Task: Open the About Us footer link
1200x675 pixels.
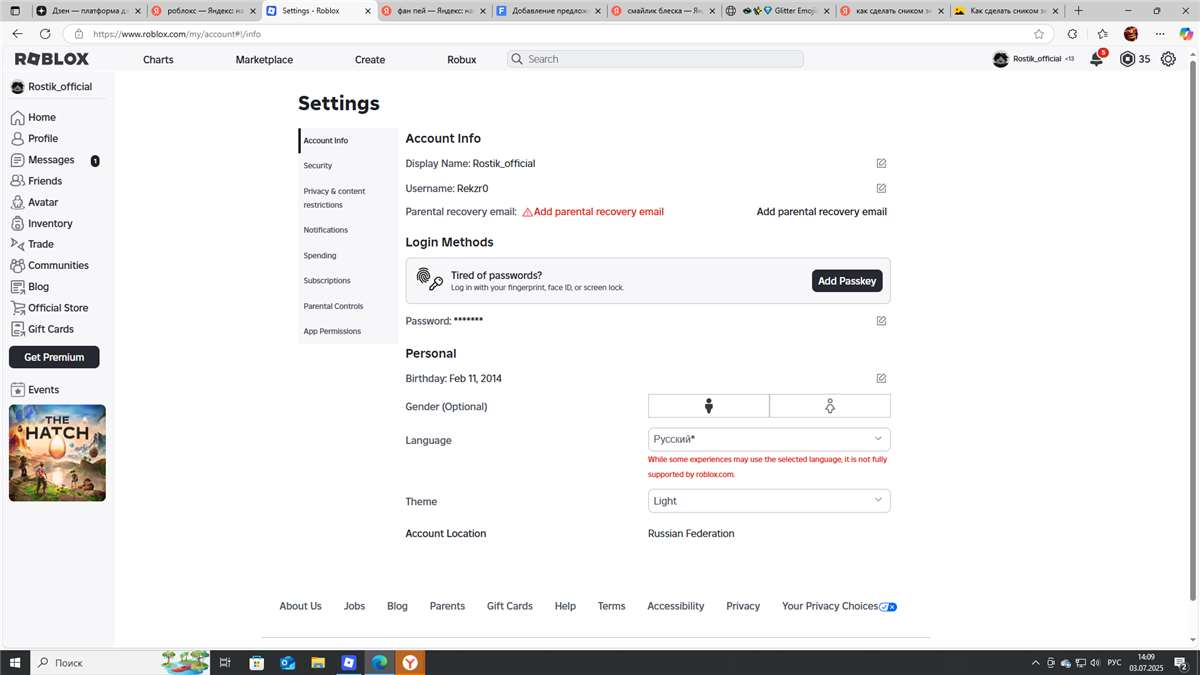Action: tap(300, 606)
